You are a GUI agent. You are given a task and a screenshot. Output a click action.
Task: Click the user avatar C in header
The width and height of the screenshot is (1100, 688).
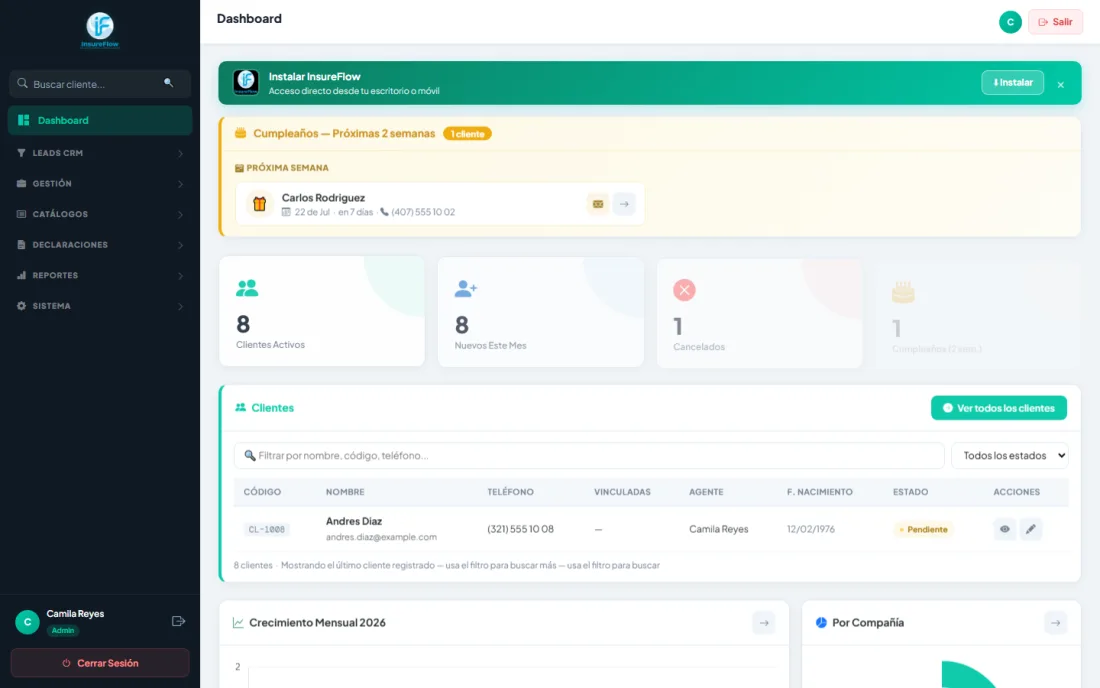1010,22
